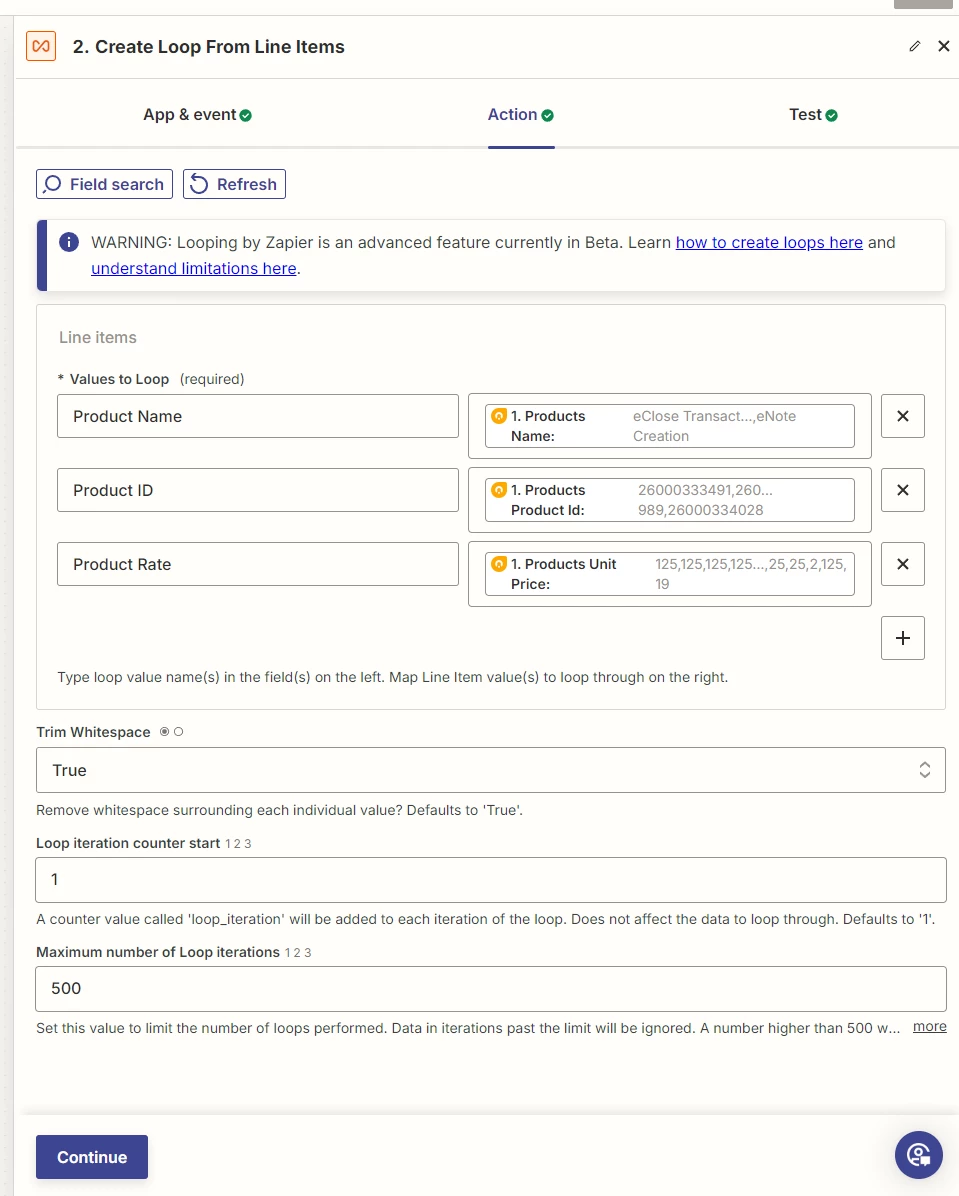Image resolution: width=959 pixels, height=1196 pixels.
Task: Select the first Trim Whitespace radio option
Action: click(x=164, y=731)
